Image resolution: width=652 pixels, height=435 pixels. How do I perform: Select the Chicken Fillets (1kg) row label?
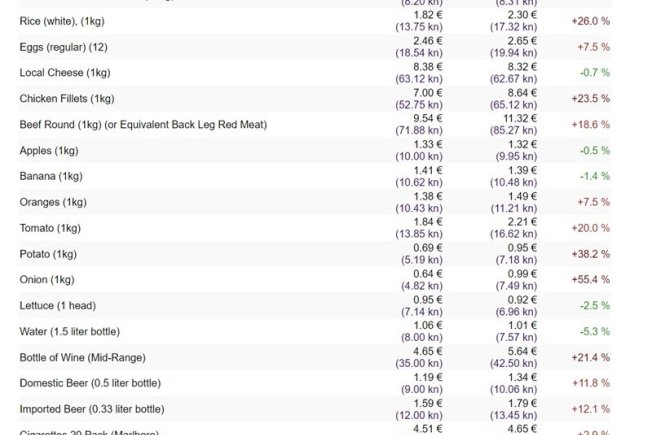(x=68, y=99)
